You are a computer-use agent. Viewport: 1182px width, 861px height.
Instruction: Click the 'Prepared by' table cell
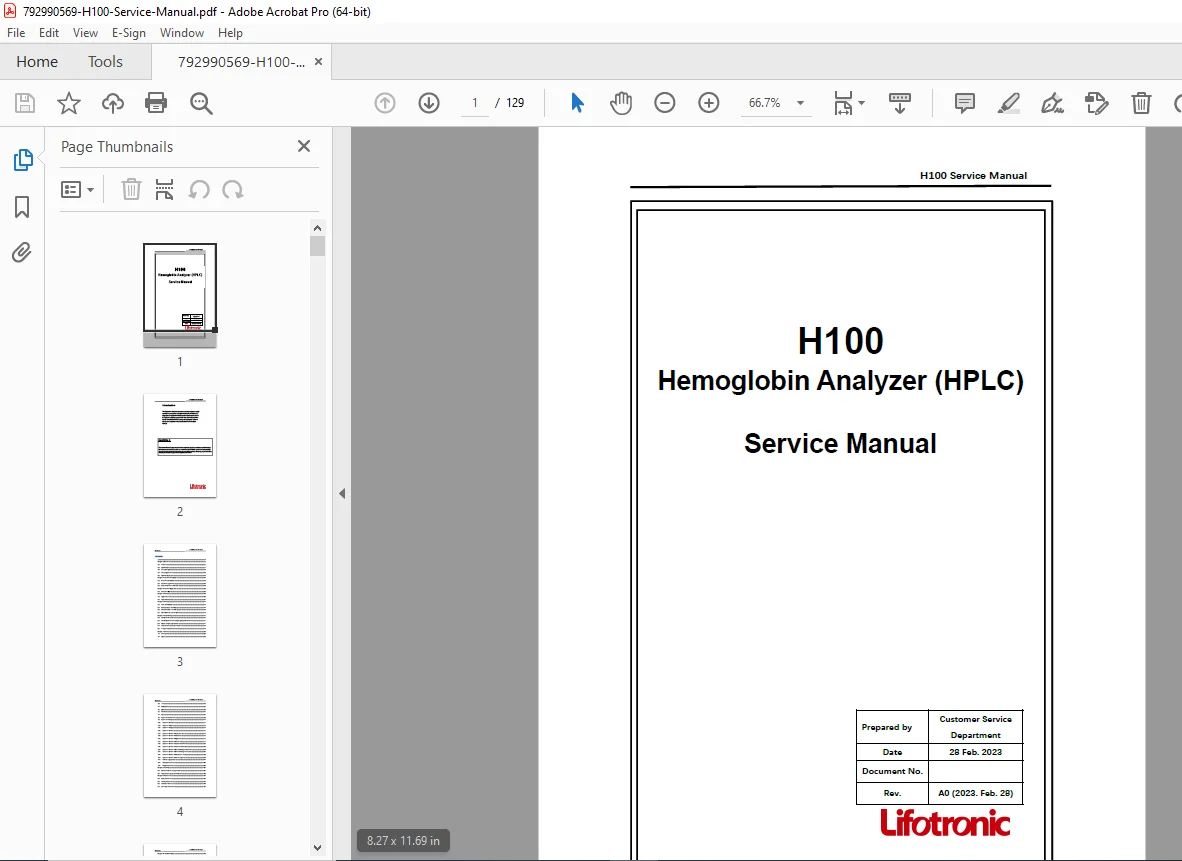(892, 727)
